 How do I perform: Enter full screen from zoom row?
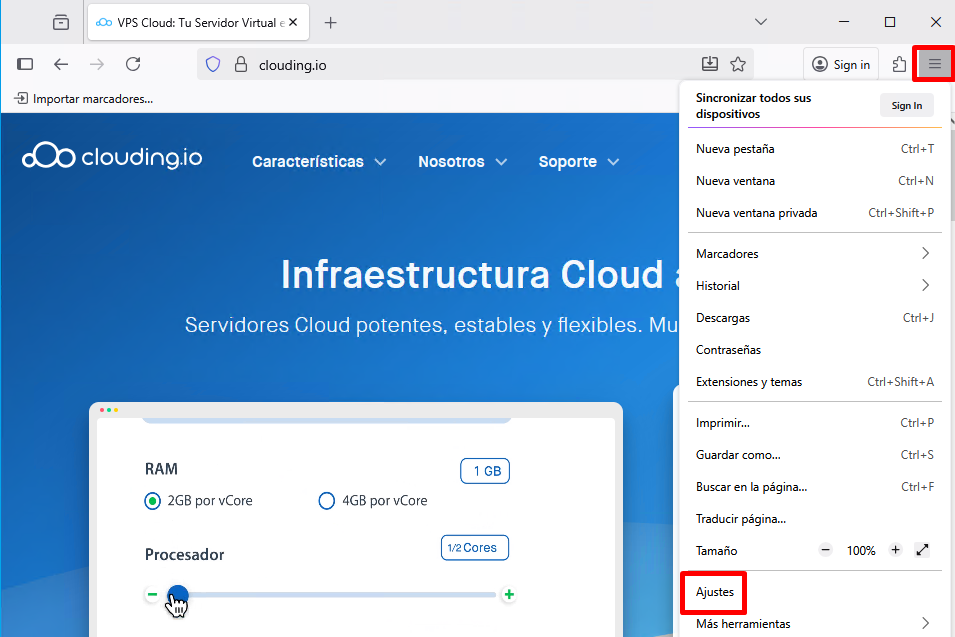click(922, 550)
